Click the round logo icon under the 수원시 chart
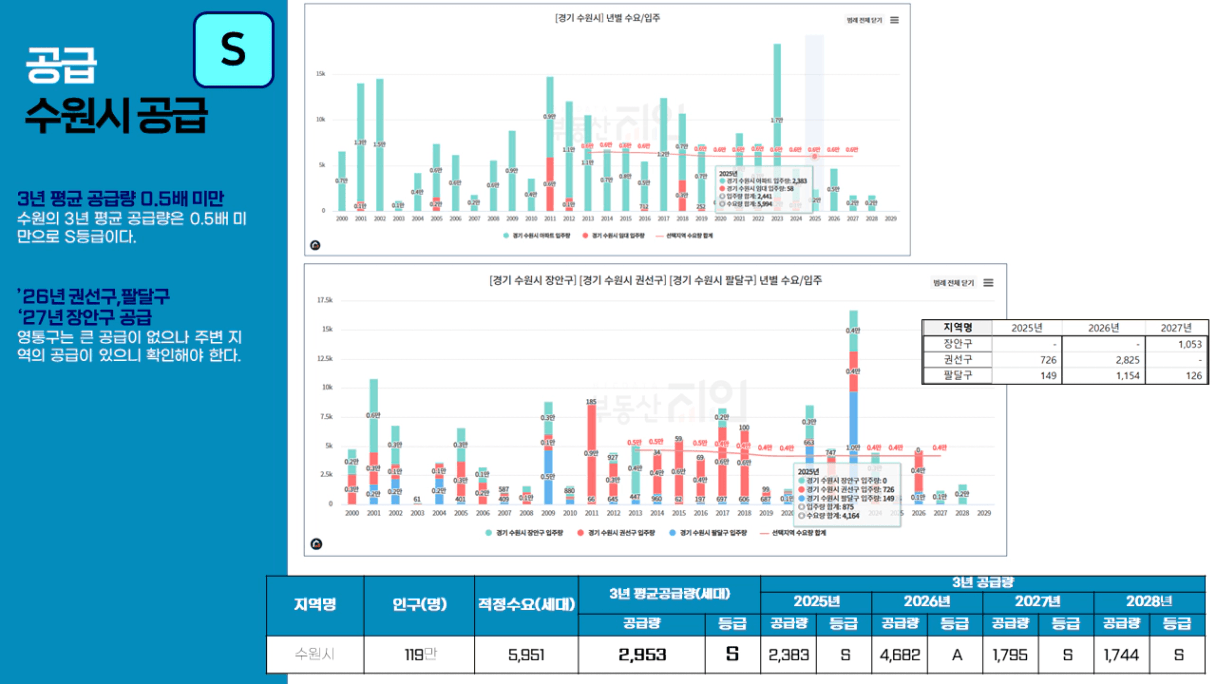The height and width of the screenshot is (684, 1216). (316, 244)
